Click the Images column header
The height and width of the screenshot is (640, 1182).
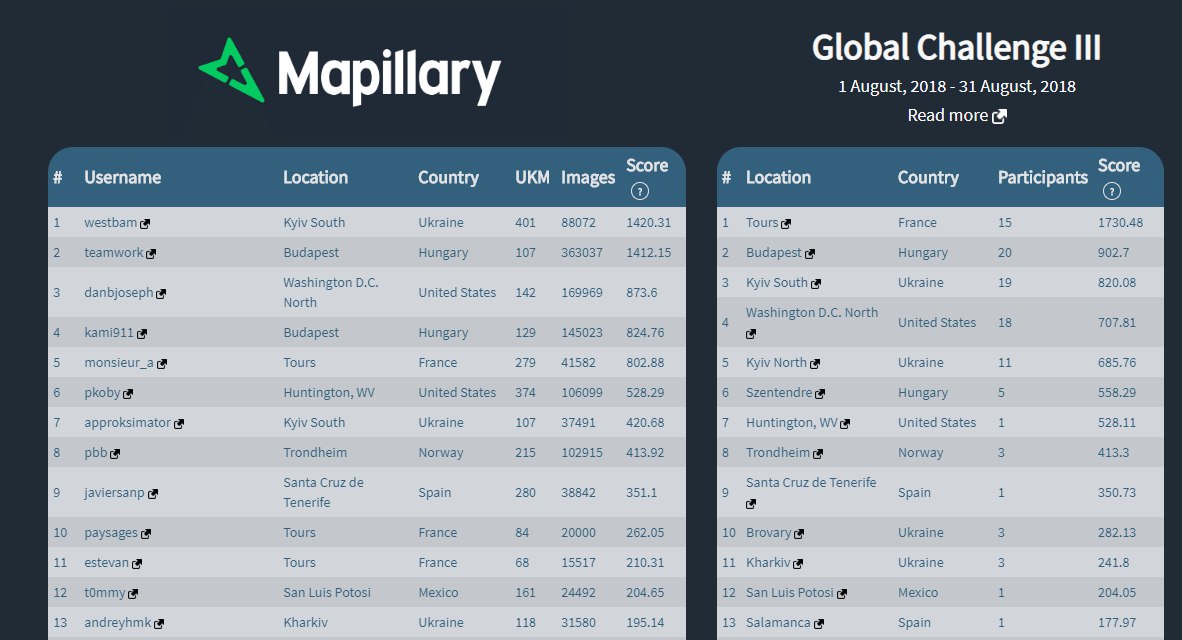click(x=588, y=177)
